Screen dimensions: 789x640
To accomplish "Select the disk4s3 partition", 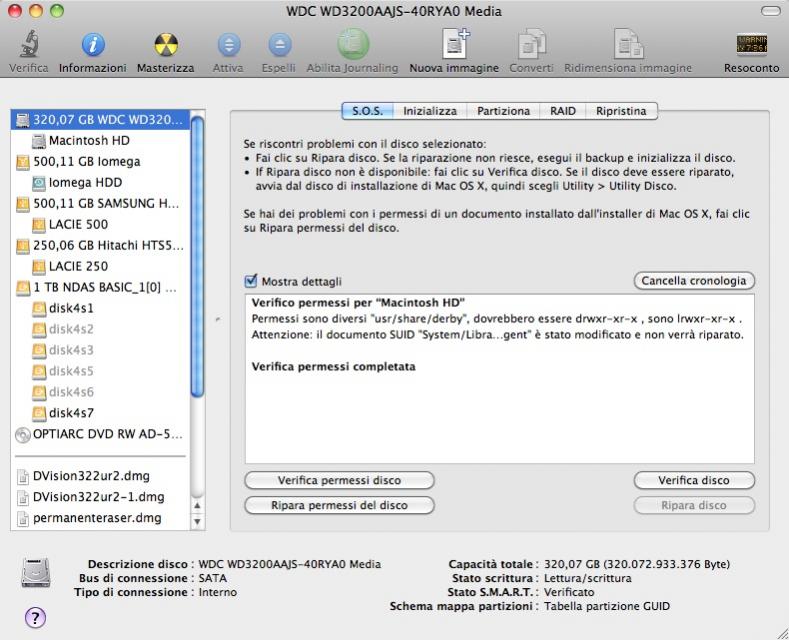I will pos(100,350).
